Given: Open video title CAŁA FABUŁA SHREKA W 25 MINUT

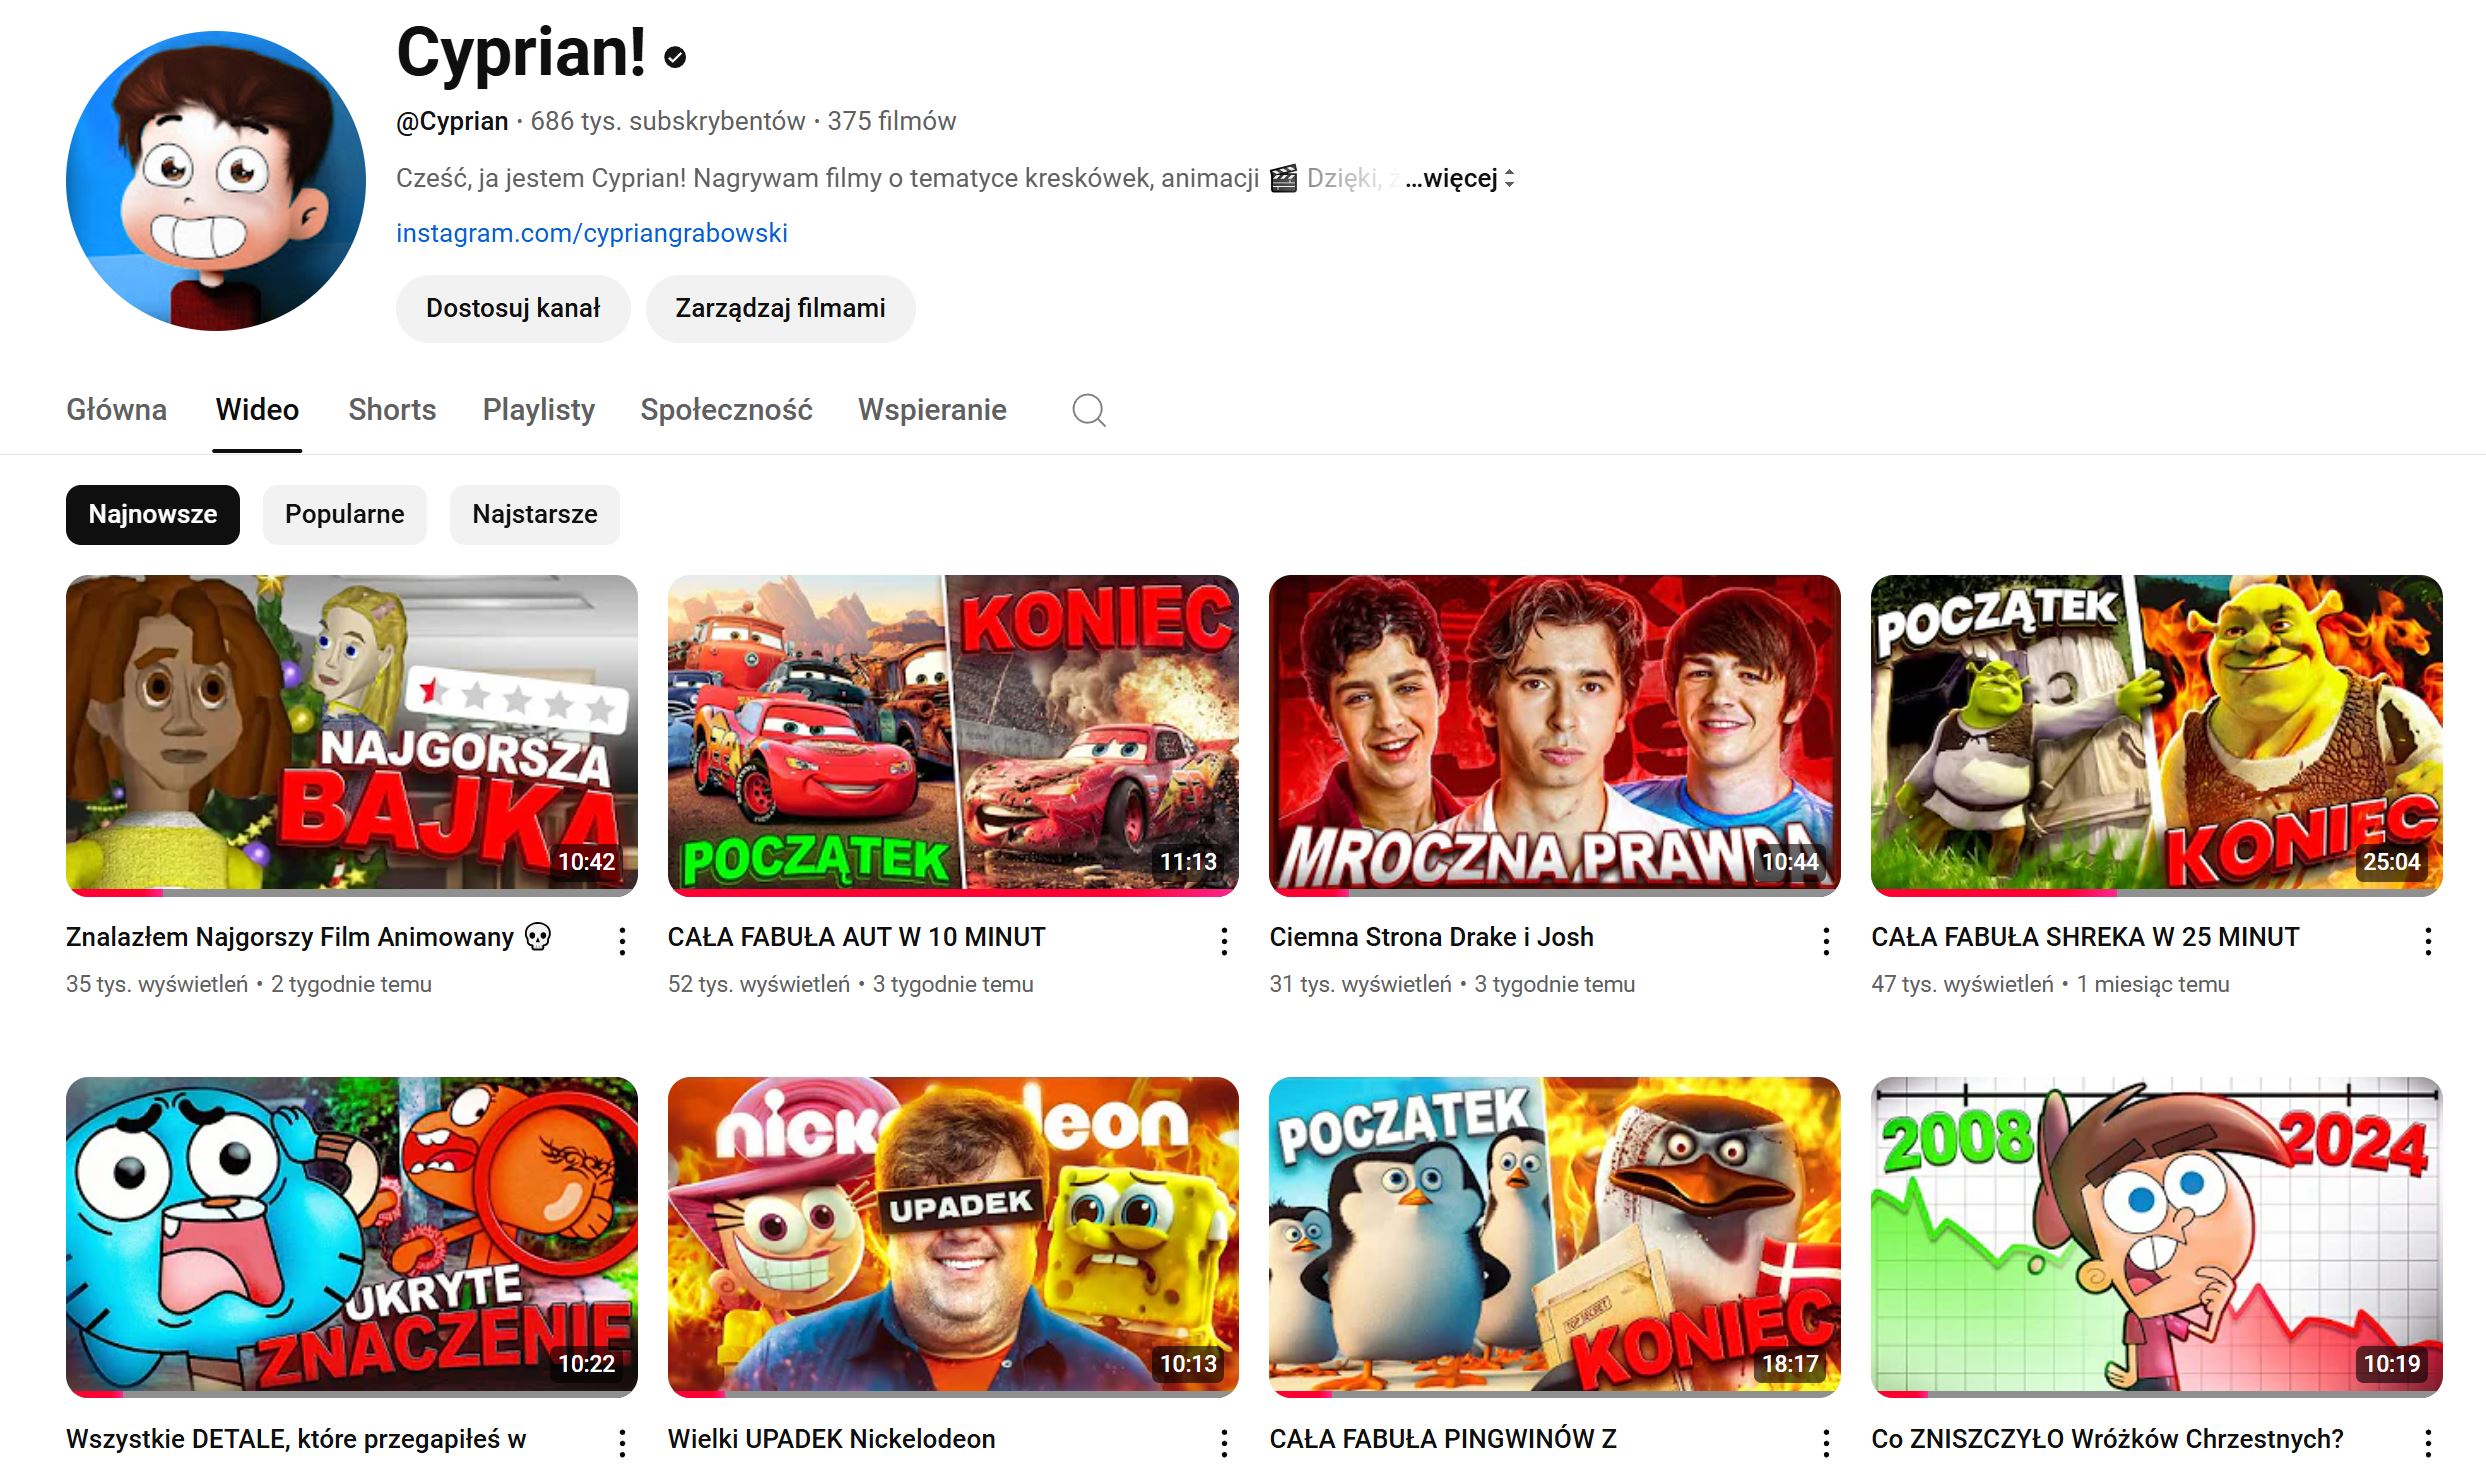Looking at the screenshot, I should click(2085, 937).
